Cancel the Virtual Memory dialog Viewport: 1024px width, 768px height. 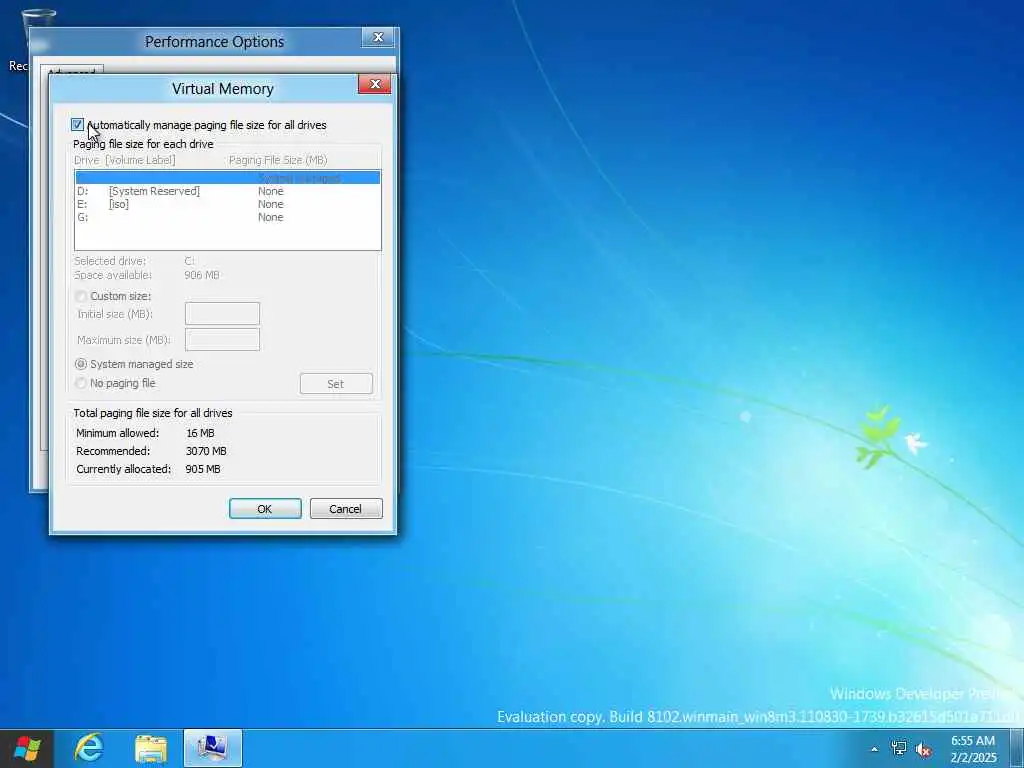point(346,509)
